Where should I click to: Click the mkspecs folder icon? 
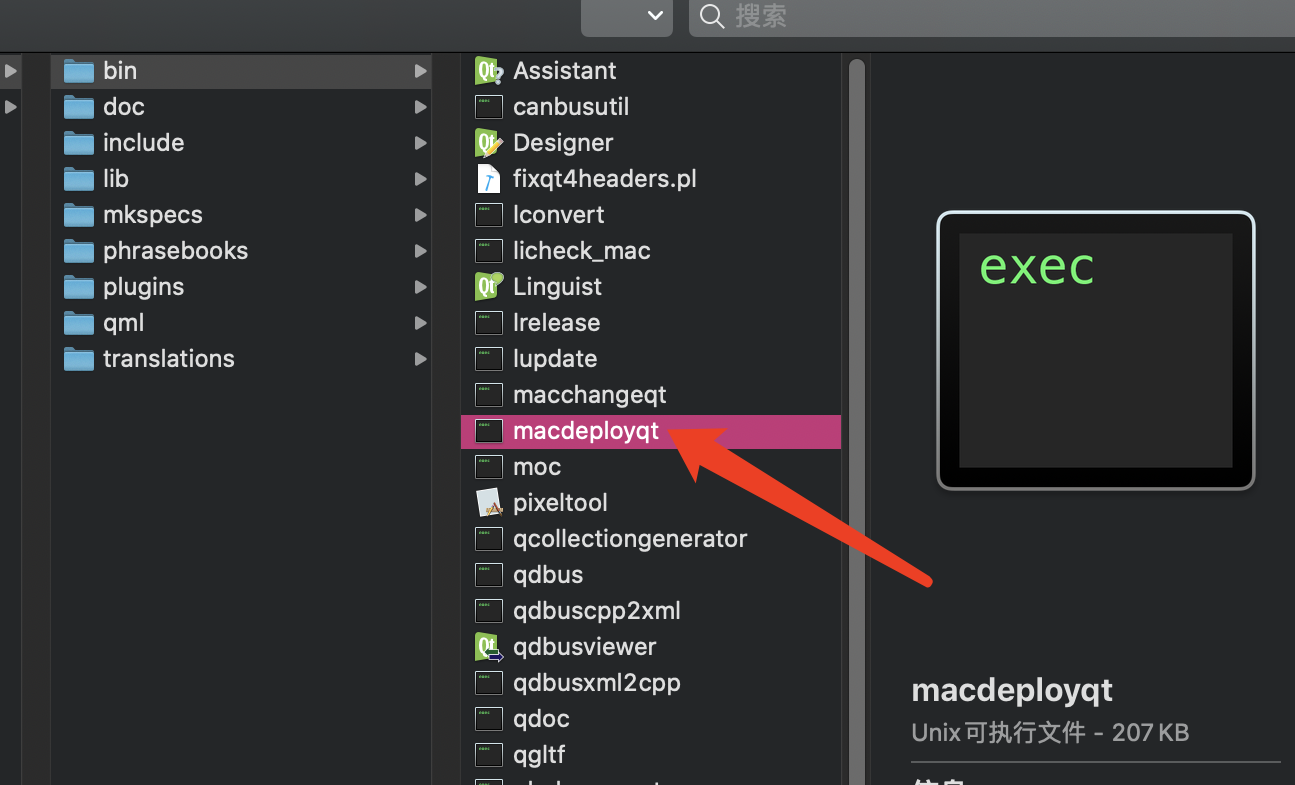coord(78,215)
